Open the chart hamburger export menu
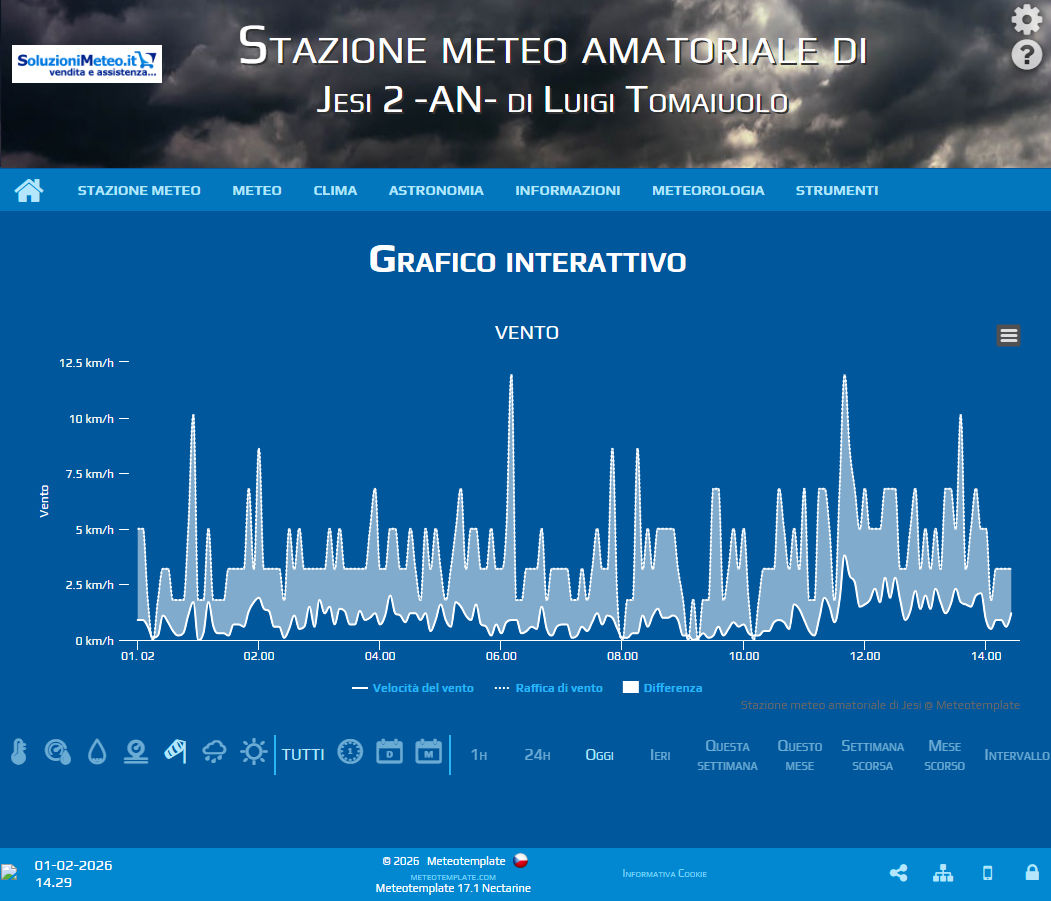This screenshot has width=1051, height=901. click(x=1008, y=336)
